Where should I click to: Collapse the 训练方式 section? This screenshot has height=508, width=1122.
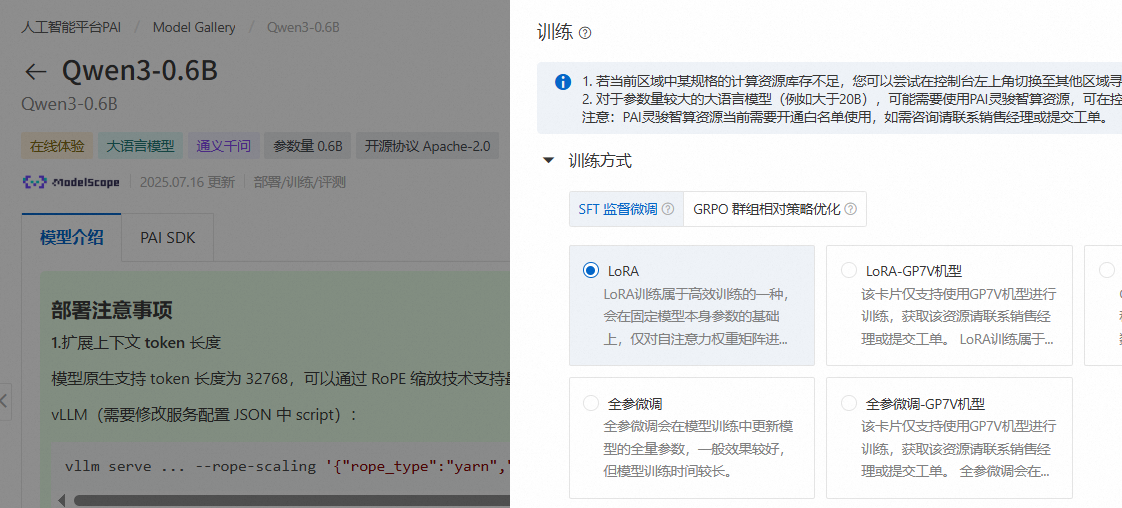[x=549, y=160]
